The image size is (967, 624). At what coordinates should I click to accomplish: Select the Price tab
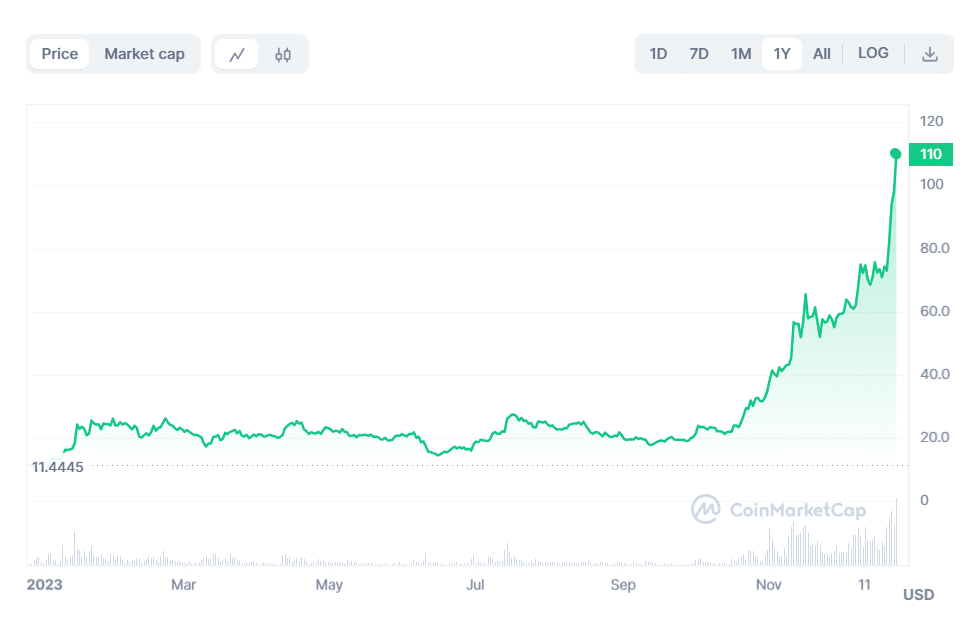[60, 54]
